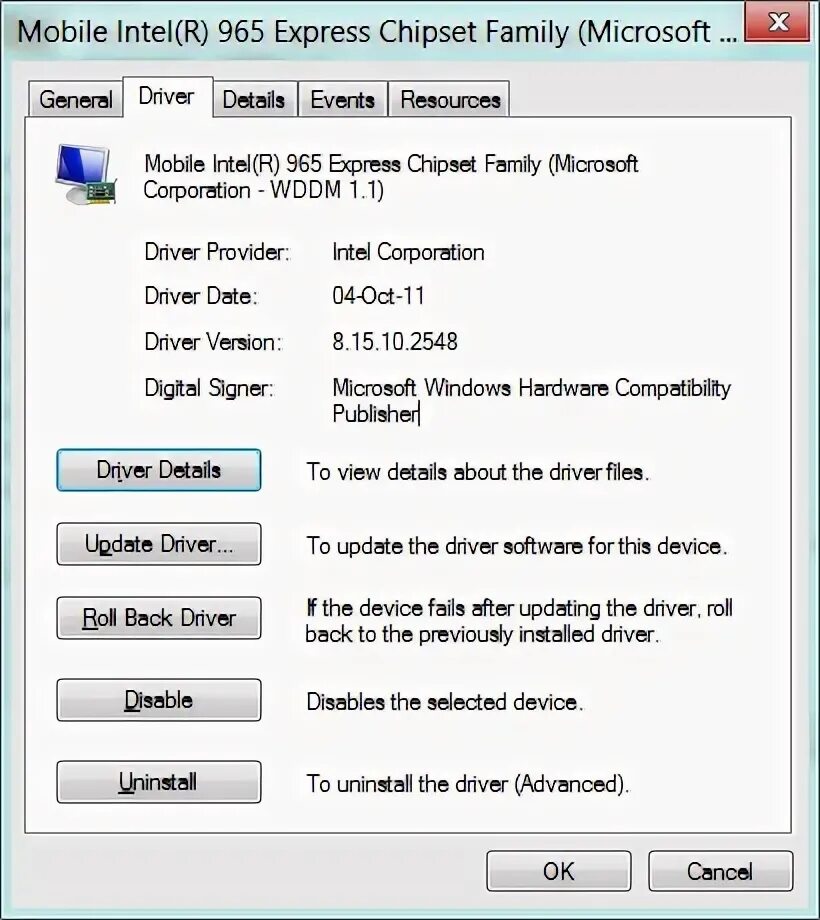
Task: Choose Roll Back Driver
Action: click(159, 618)
